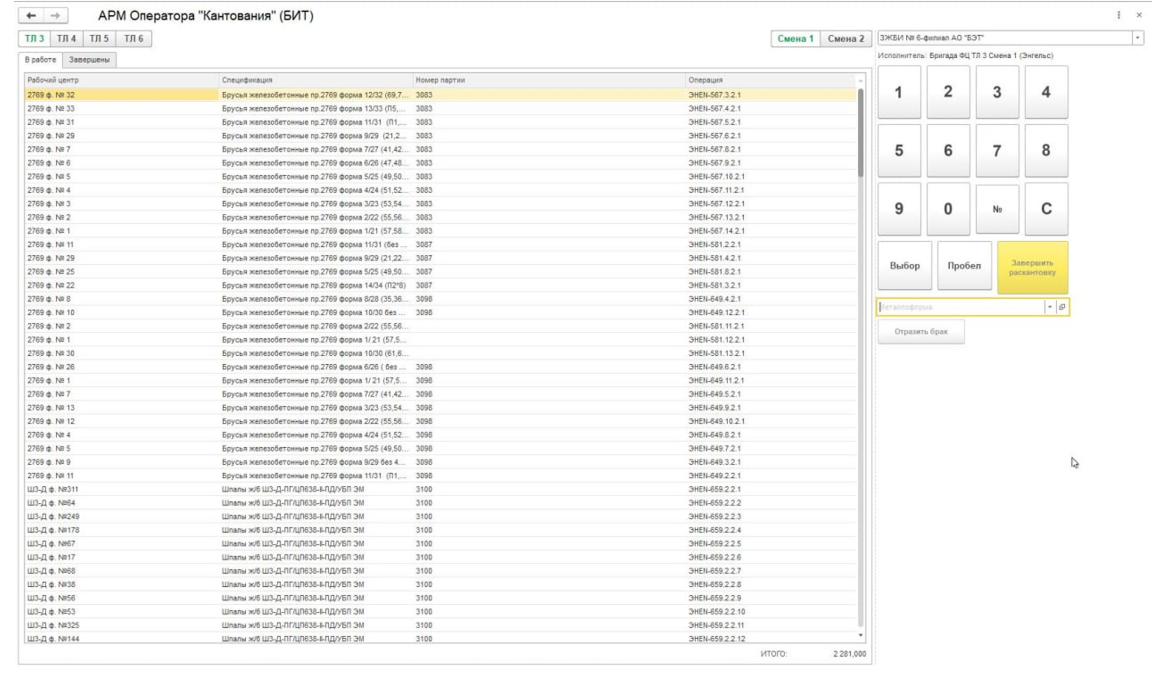Select row 2769 ф. № 12
This screenshot has width=1161, height=694.
click(441, 421)
